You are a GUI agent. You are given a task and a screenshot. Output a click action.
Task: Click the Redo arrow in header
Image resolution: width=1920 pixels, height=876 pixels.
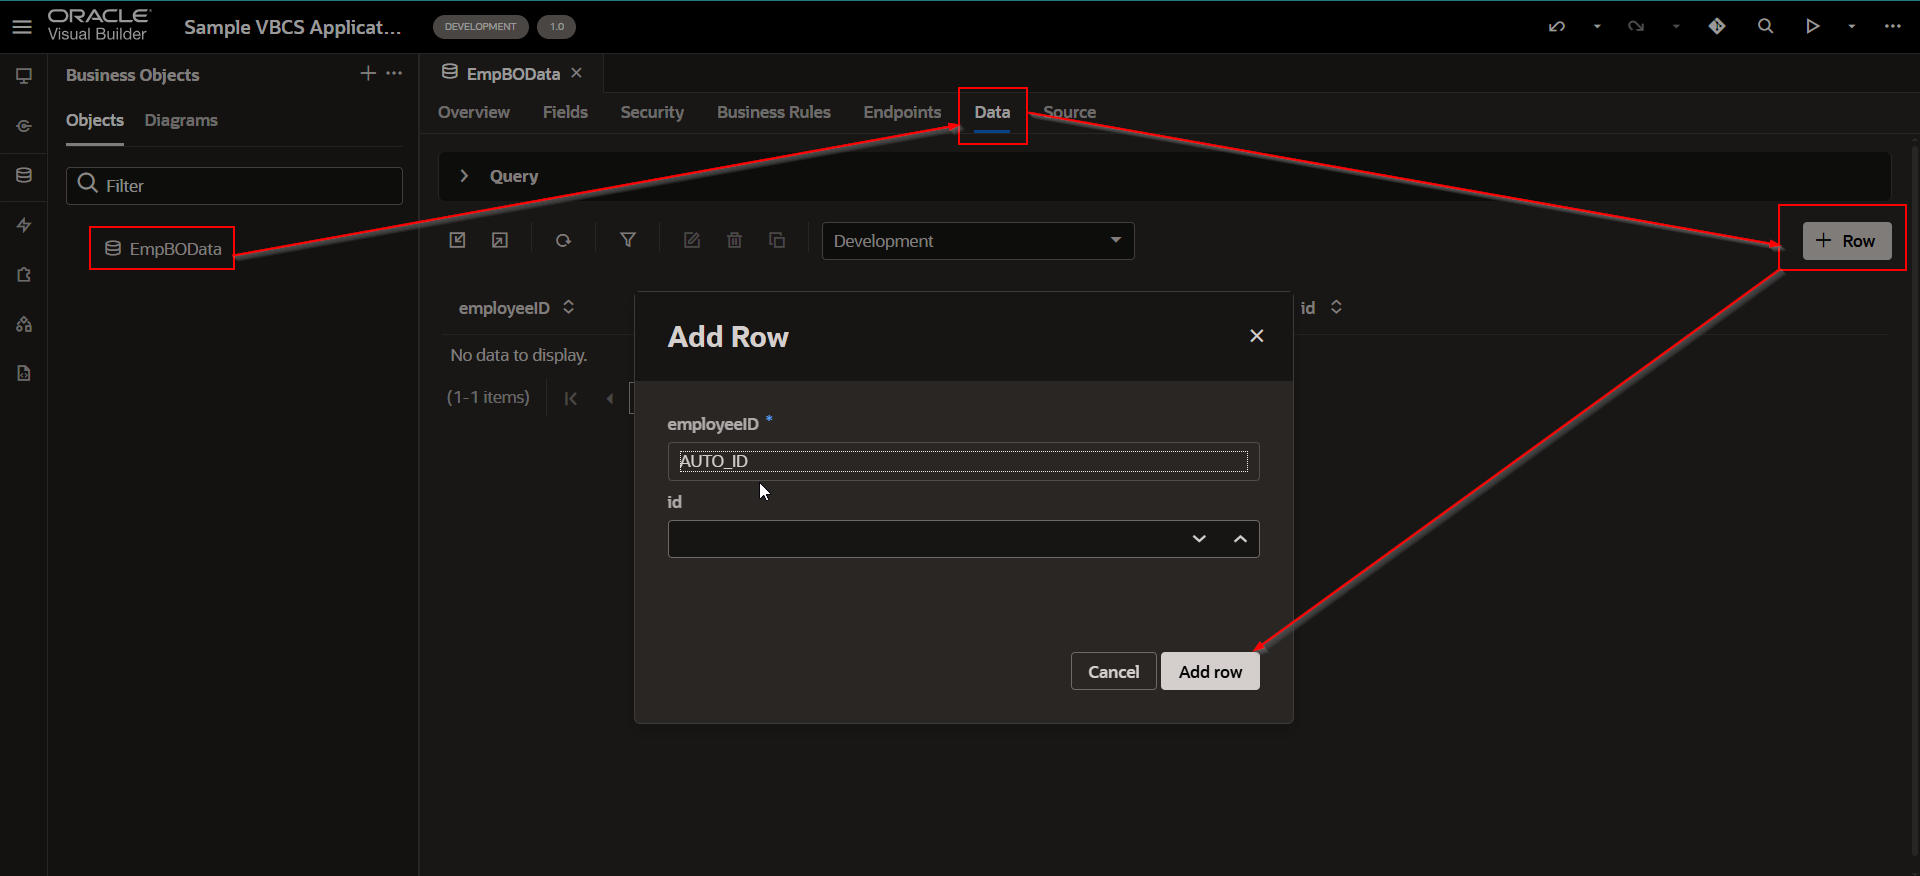(1636, 27)
